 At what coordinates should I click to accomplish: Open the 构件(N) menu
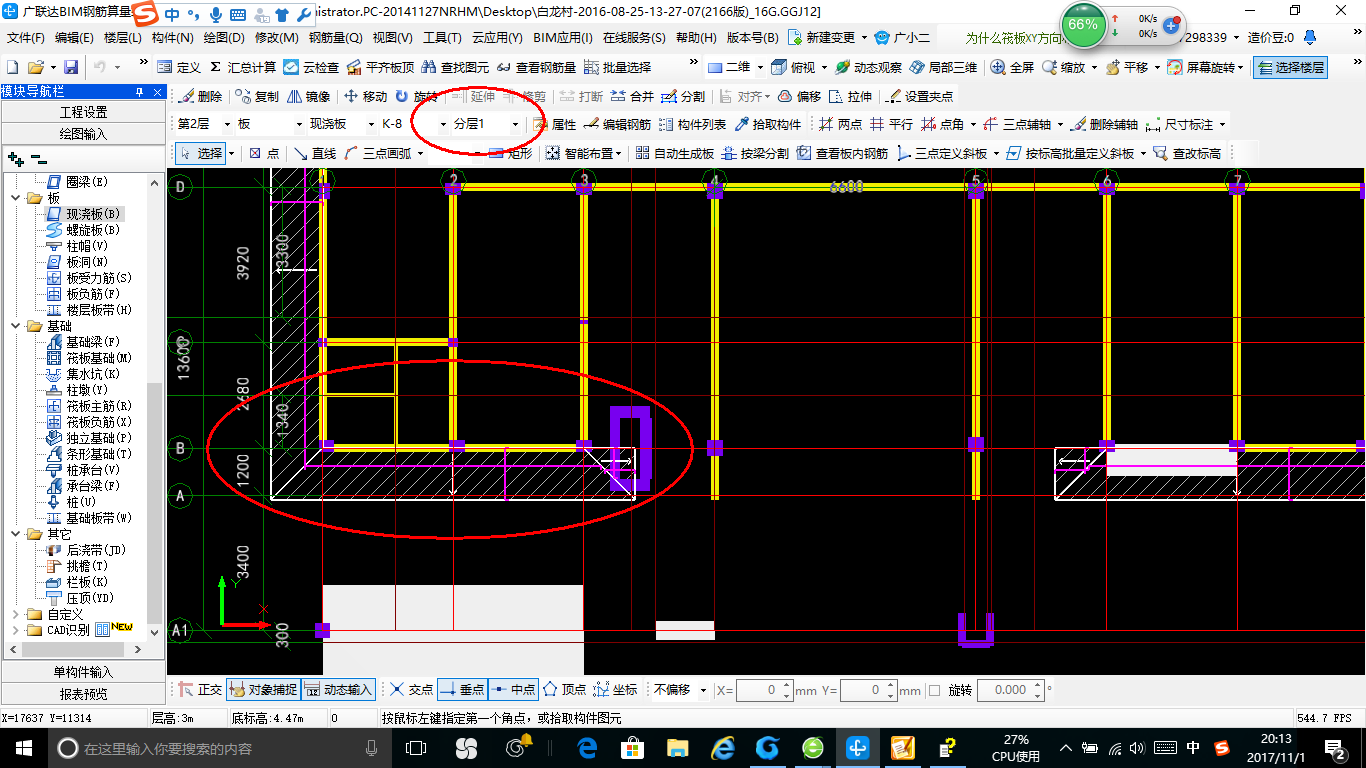tap(173, 38)
